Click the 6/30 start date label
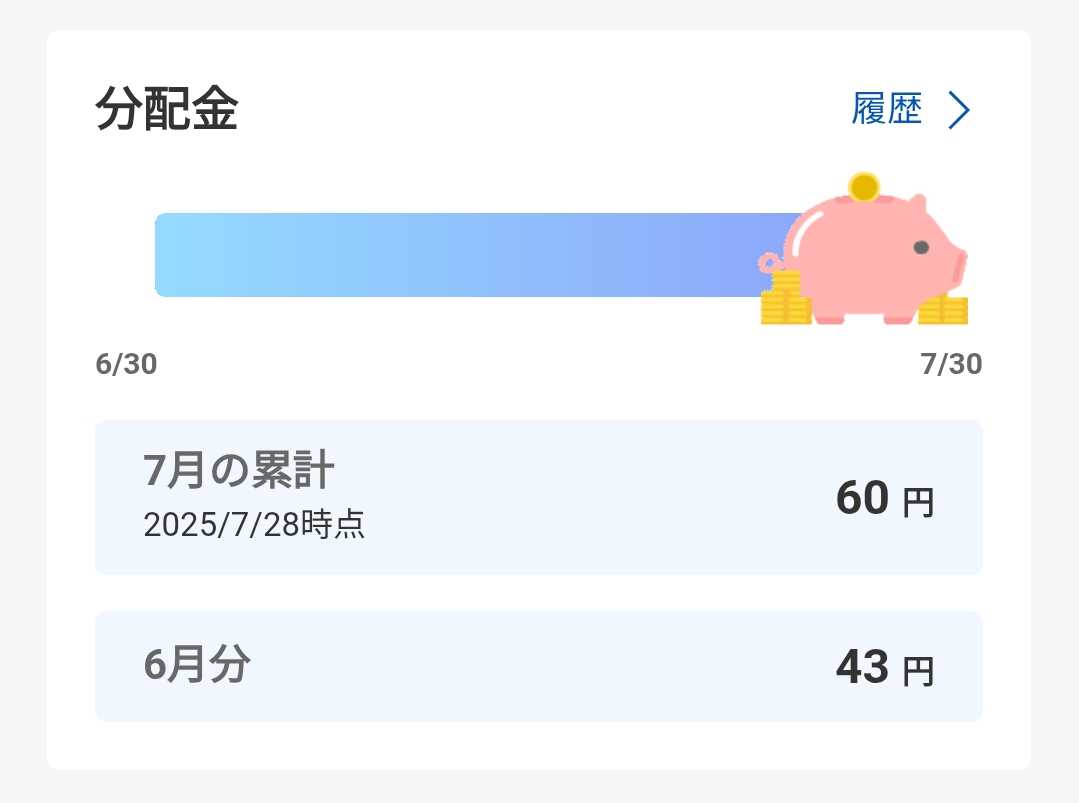 coord(127,364)
